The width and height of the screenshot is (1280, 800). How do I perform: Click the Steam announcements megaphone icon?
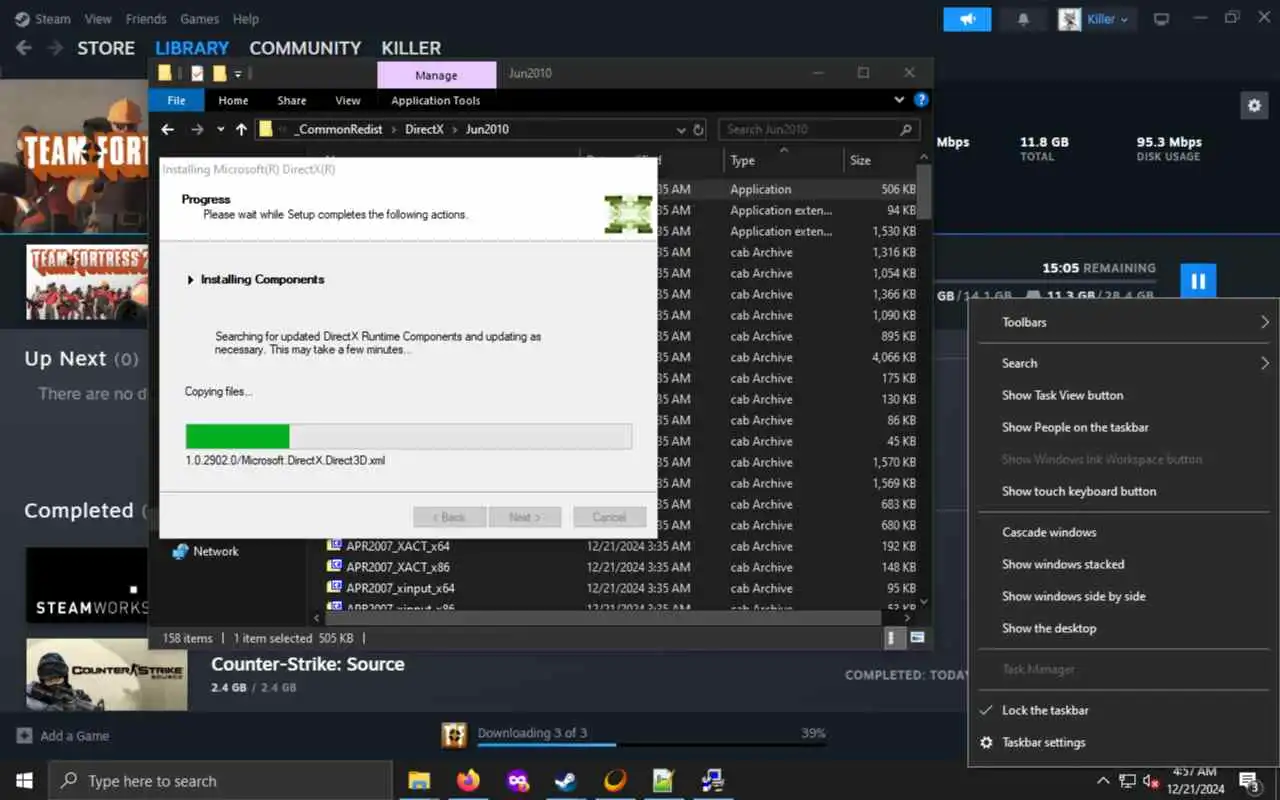click(967, 19)
